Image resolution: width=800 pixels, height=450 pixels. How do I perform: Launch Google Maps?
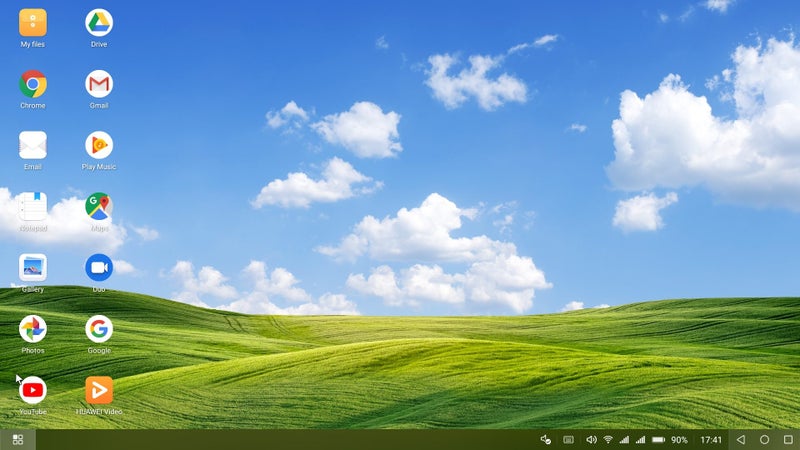tap(98, 207)
